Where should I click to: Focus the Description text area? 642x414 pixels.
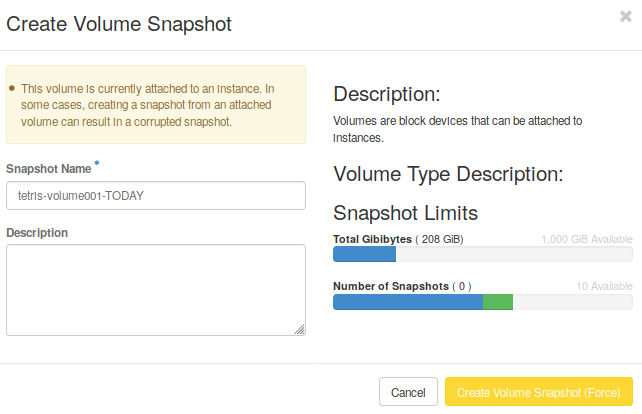(155, 289)
